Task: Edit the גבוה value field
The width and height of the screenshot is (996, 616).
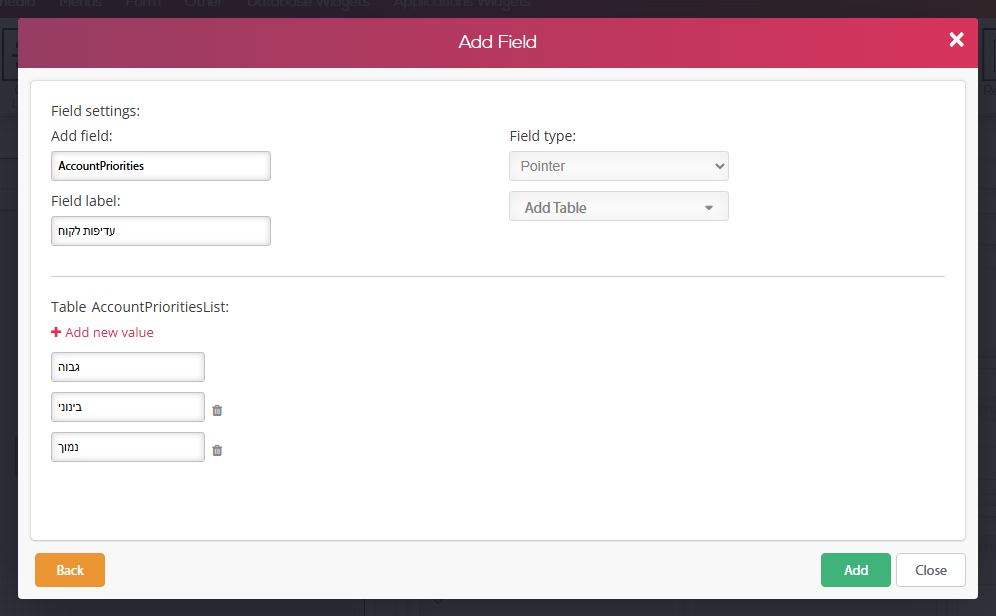Action: coord(128,367)
